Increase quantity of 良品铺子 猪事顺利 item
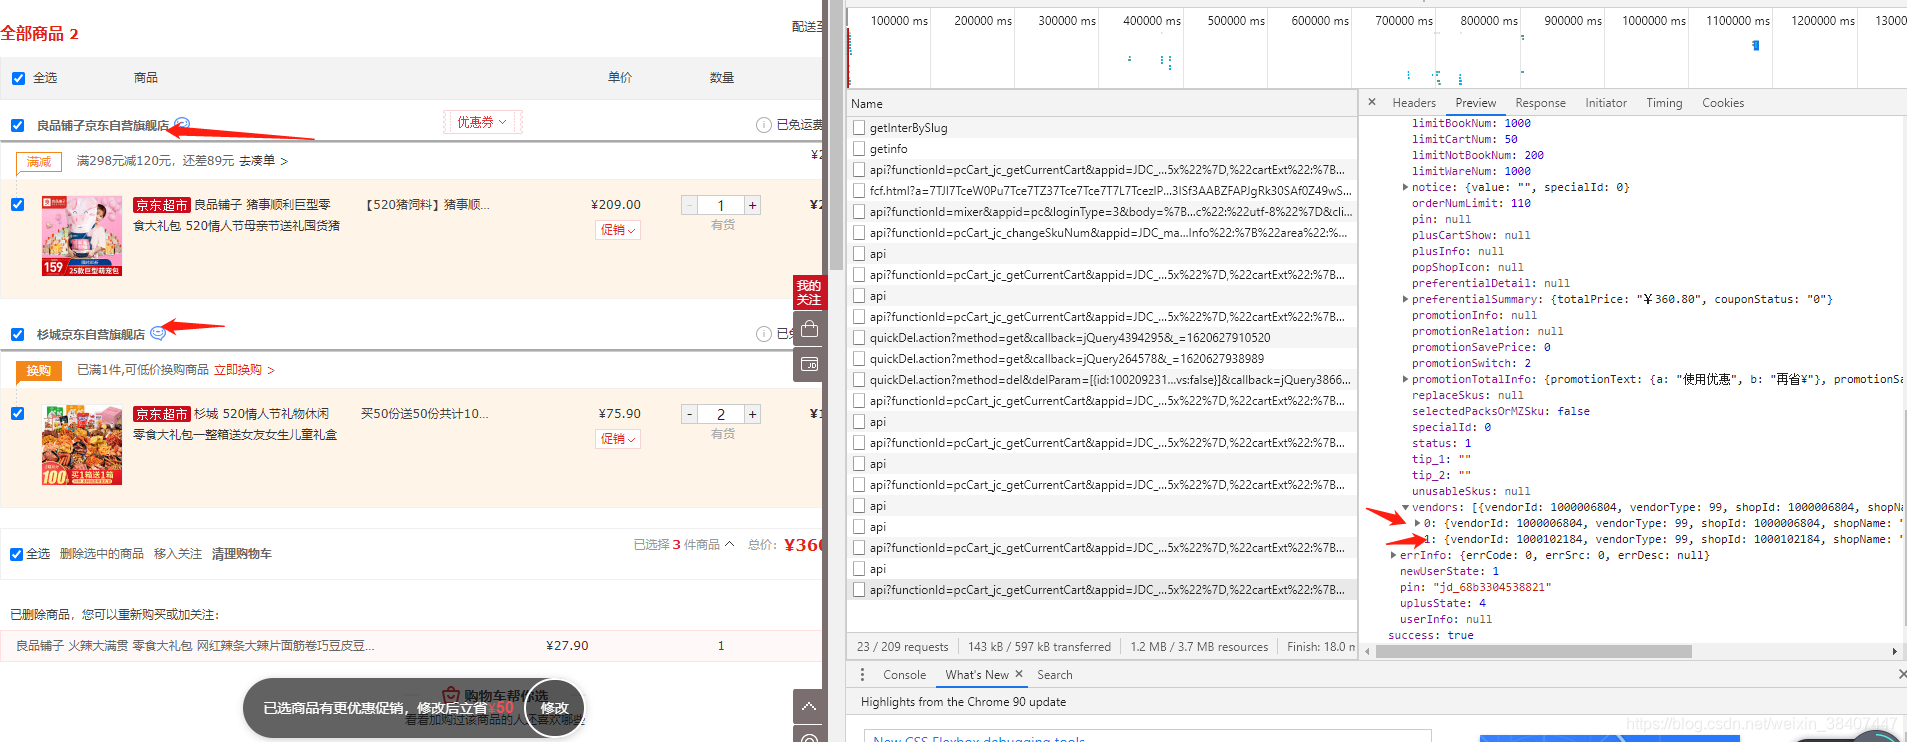The height and width of the screenshot is (742, 1907). tap(752, 205)
